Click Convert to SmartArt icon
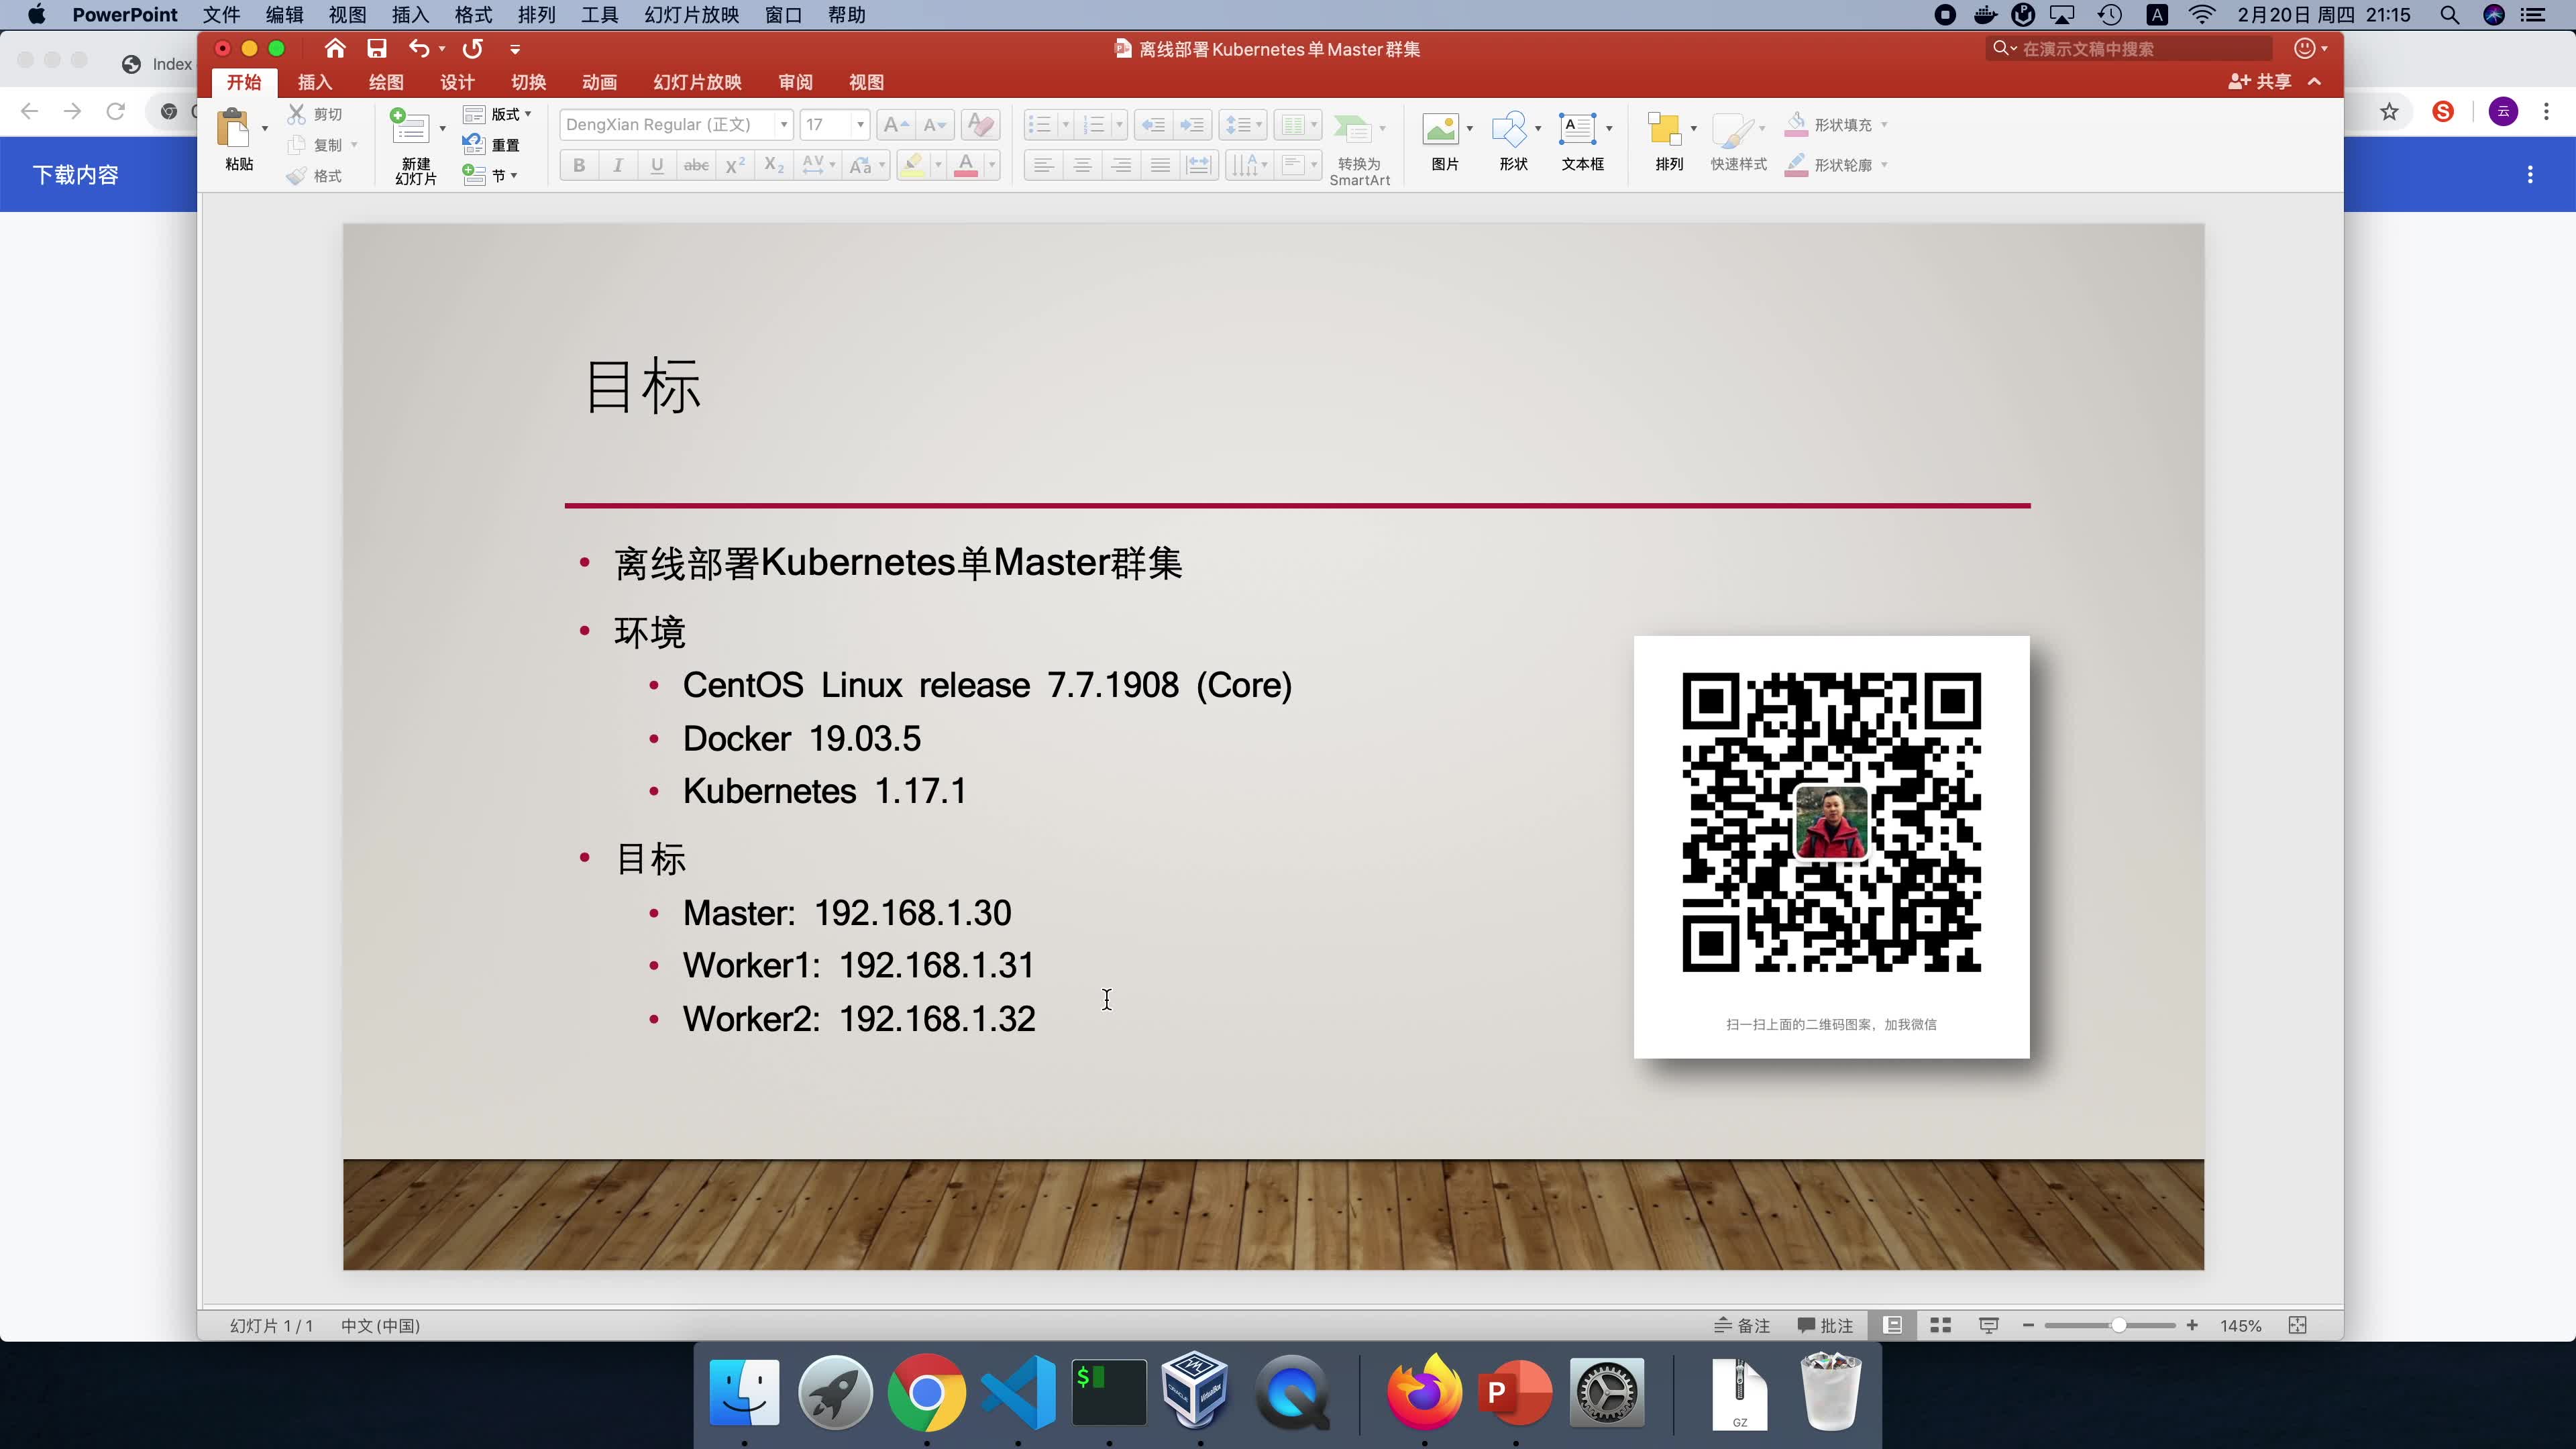This screenshot has height=1449, width=2576. tap(1353, 130)
